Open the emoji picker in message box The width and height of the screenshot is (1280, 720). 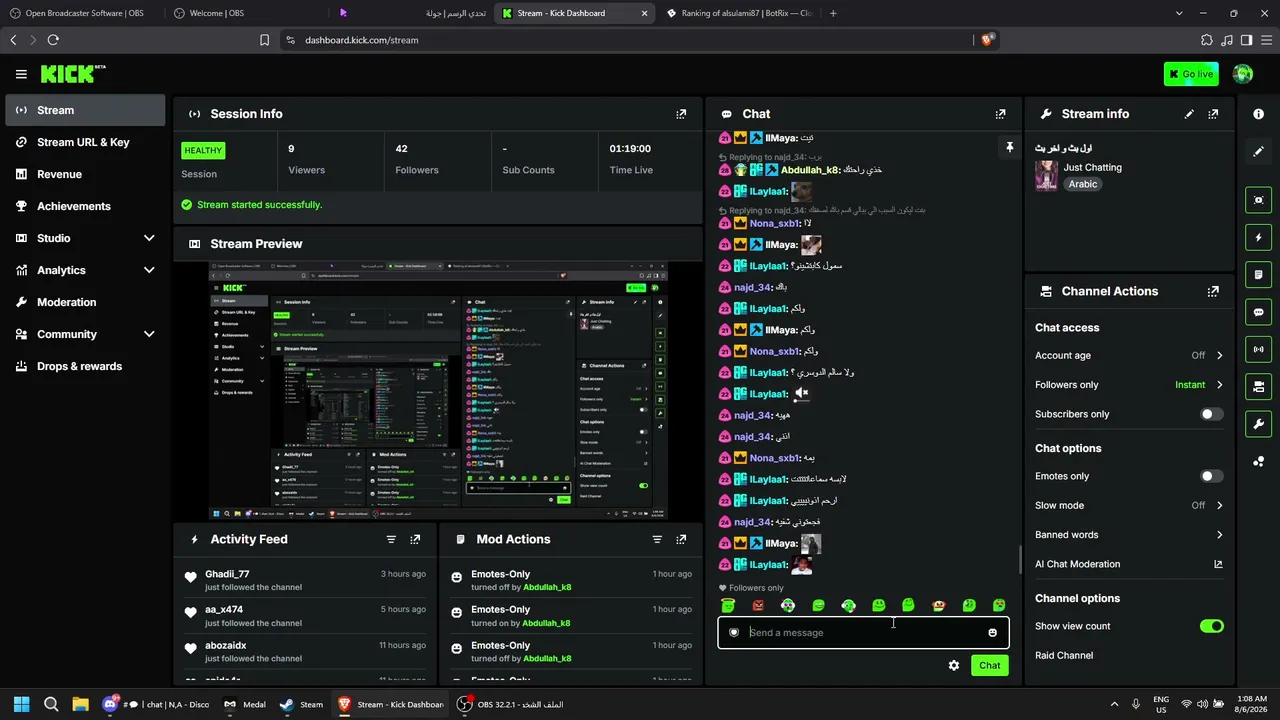tap(992, 632)
